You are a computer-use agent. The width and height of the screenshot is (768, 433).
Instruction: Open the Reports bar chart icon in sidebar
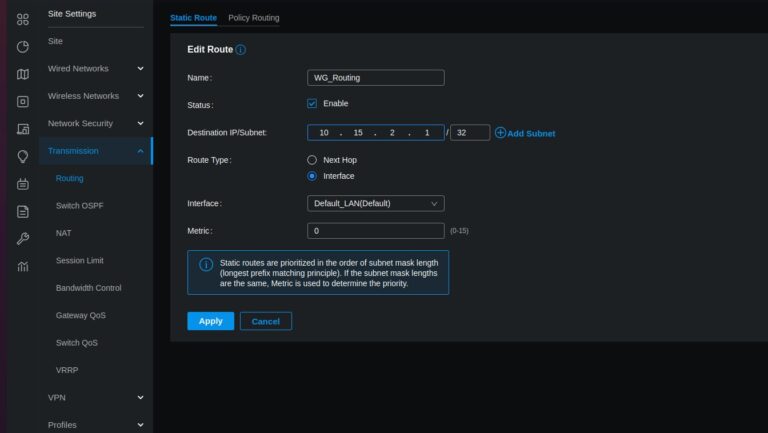point(23,266)
